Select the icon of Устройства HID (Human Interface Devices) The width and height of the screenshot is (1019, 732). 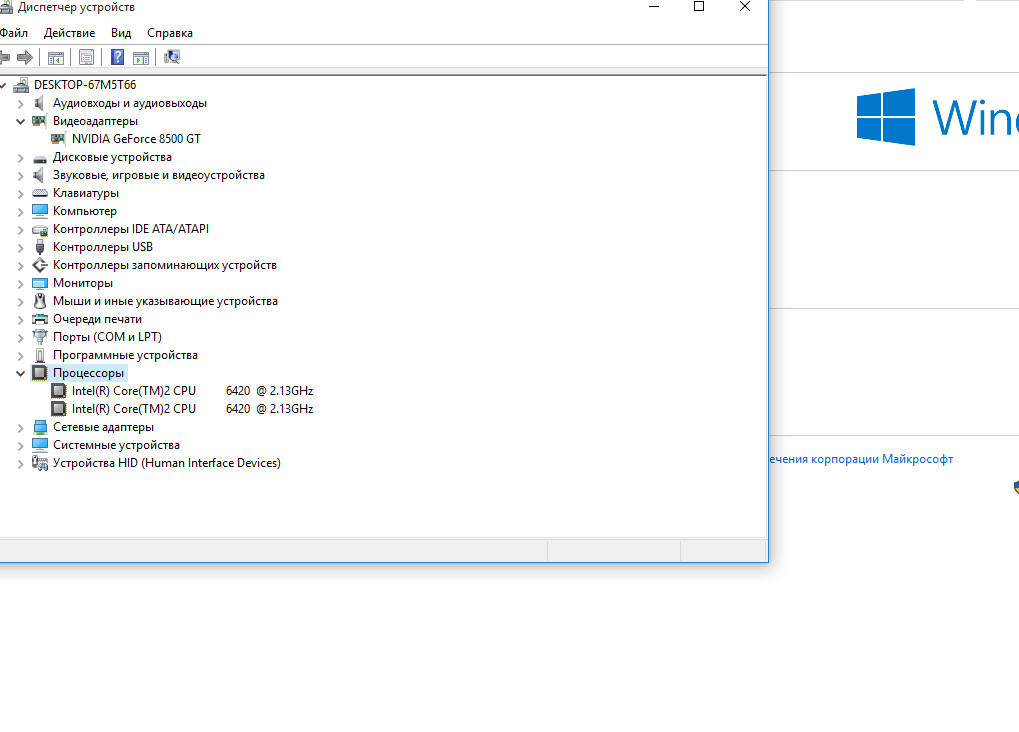tap(40, 464)
